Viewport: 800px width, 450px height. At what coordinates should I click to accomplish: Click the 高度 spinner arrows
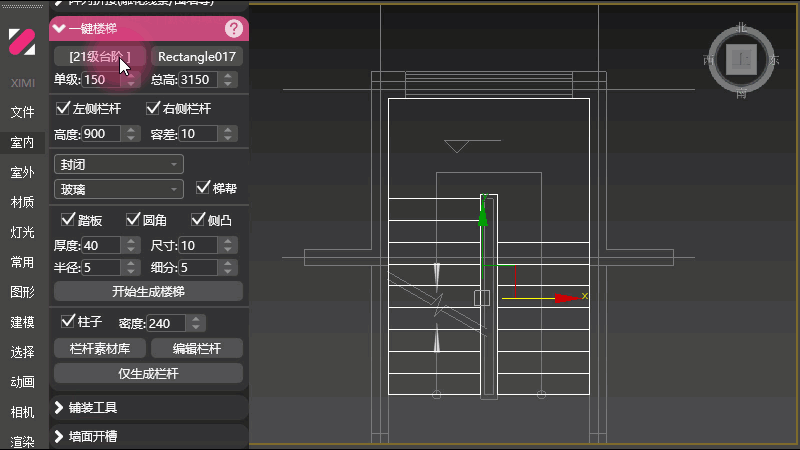131,134
